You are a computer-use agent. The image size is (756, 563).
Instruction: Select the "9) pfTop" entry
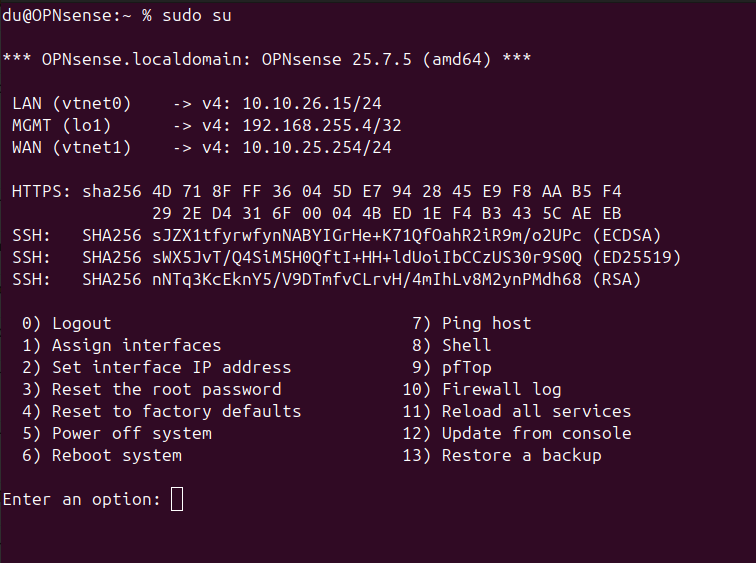point(451,367)
